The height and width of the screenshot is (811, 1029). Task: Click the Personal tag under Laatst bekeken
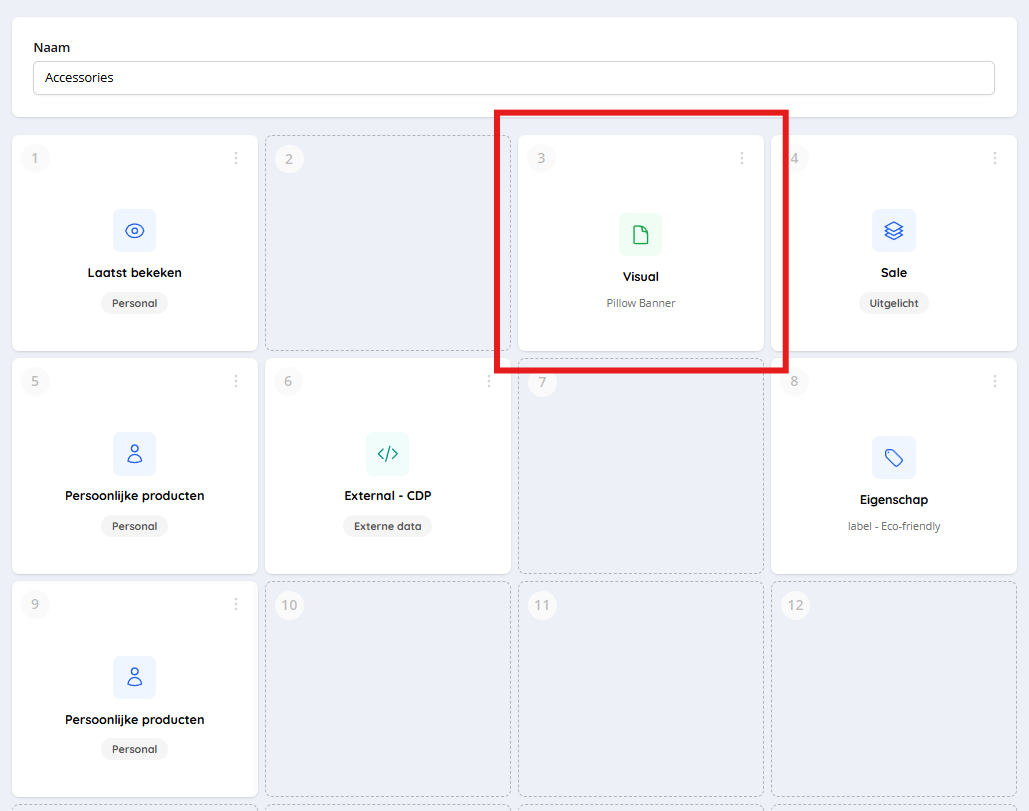(x=135, y=303)
